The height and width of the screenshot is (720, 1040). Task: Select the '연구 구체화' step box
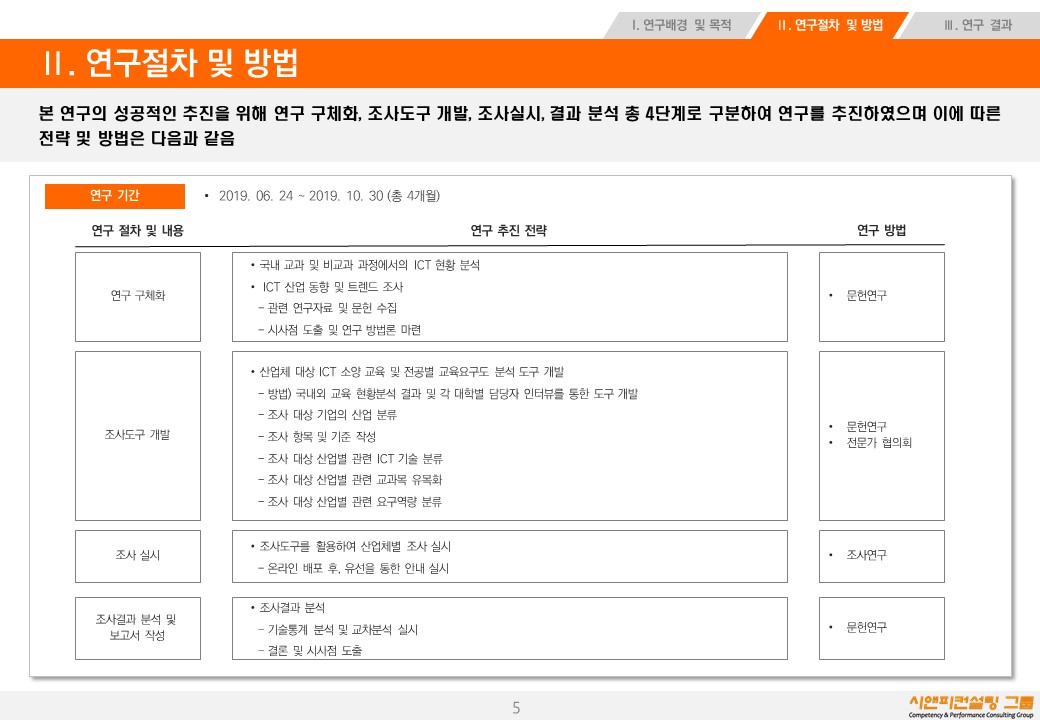point(138,296)
